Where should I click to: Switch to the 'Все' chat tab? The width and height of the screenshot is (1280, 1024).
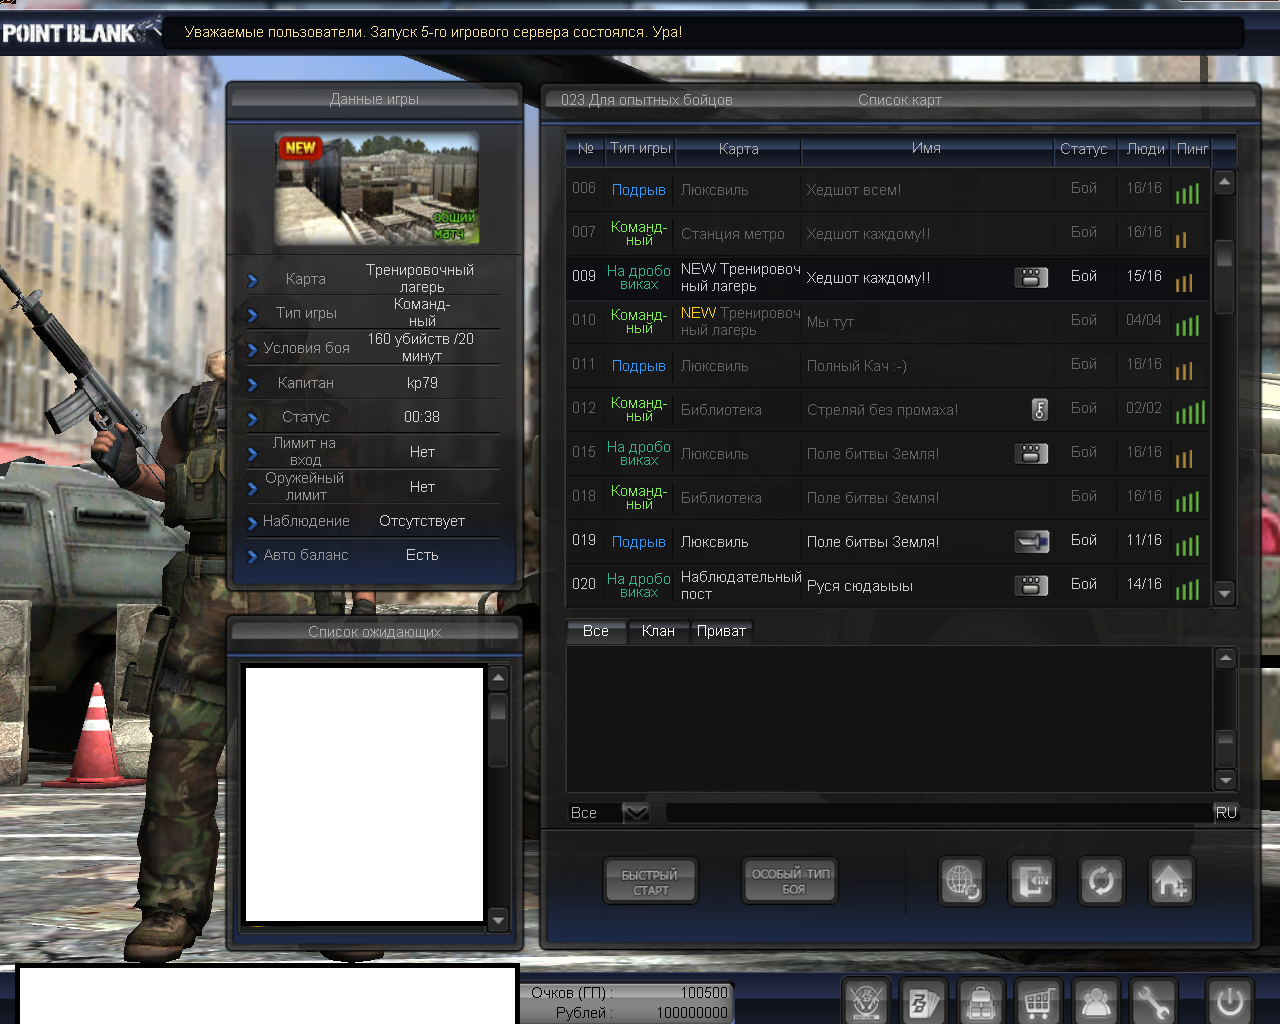tap(596, 631)
